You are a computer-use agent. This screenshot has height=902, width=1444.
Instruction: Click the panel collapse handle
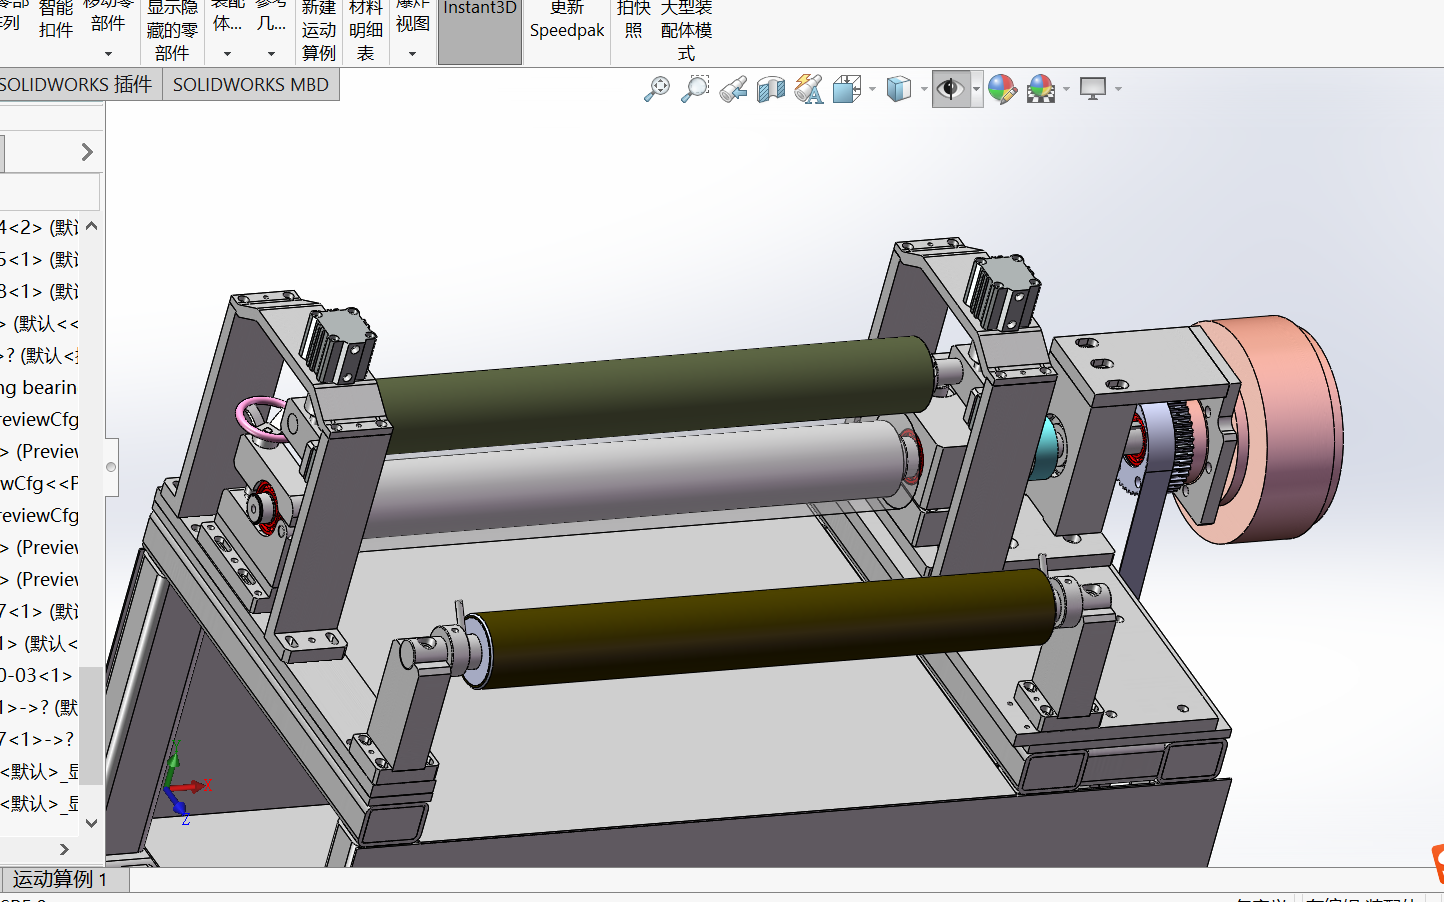(111, 467)
